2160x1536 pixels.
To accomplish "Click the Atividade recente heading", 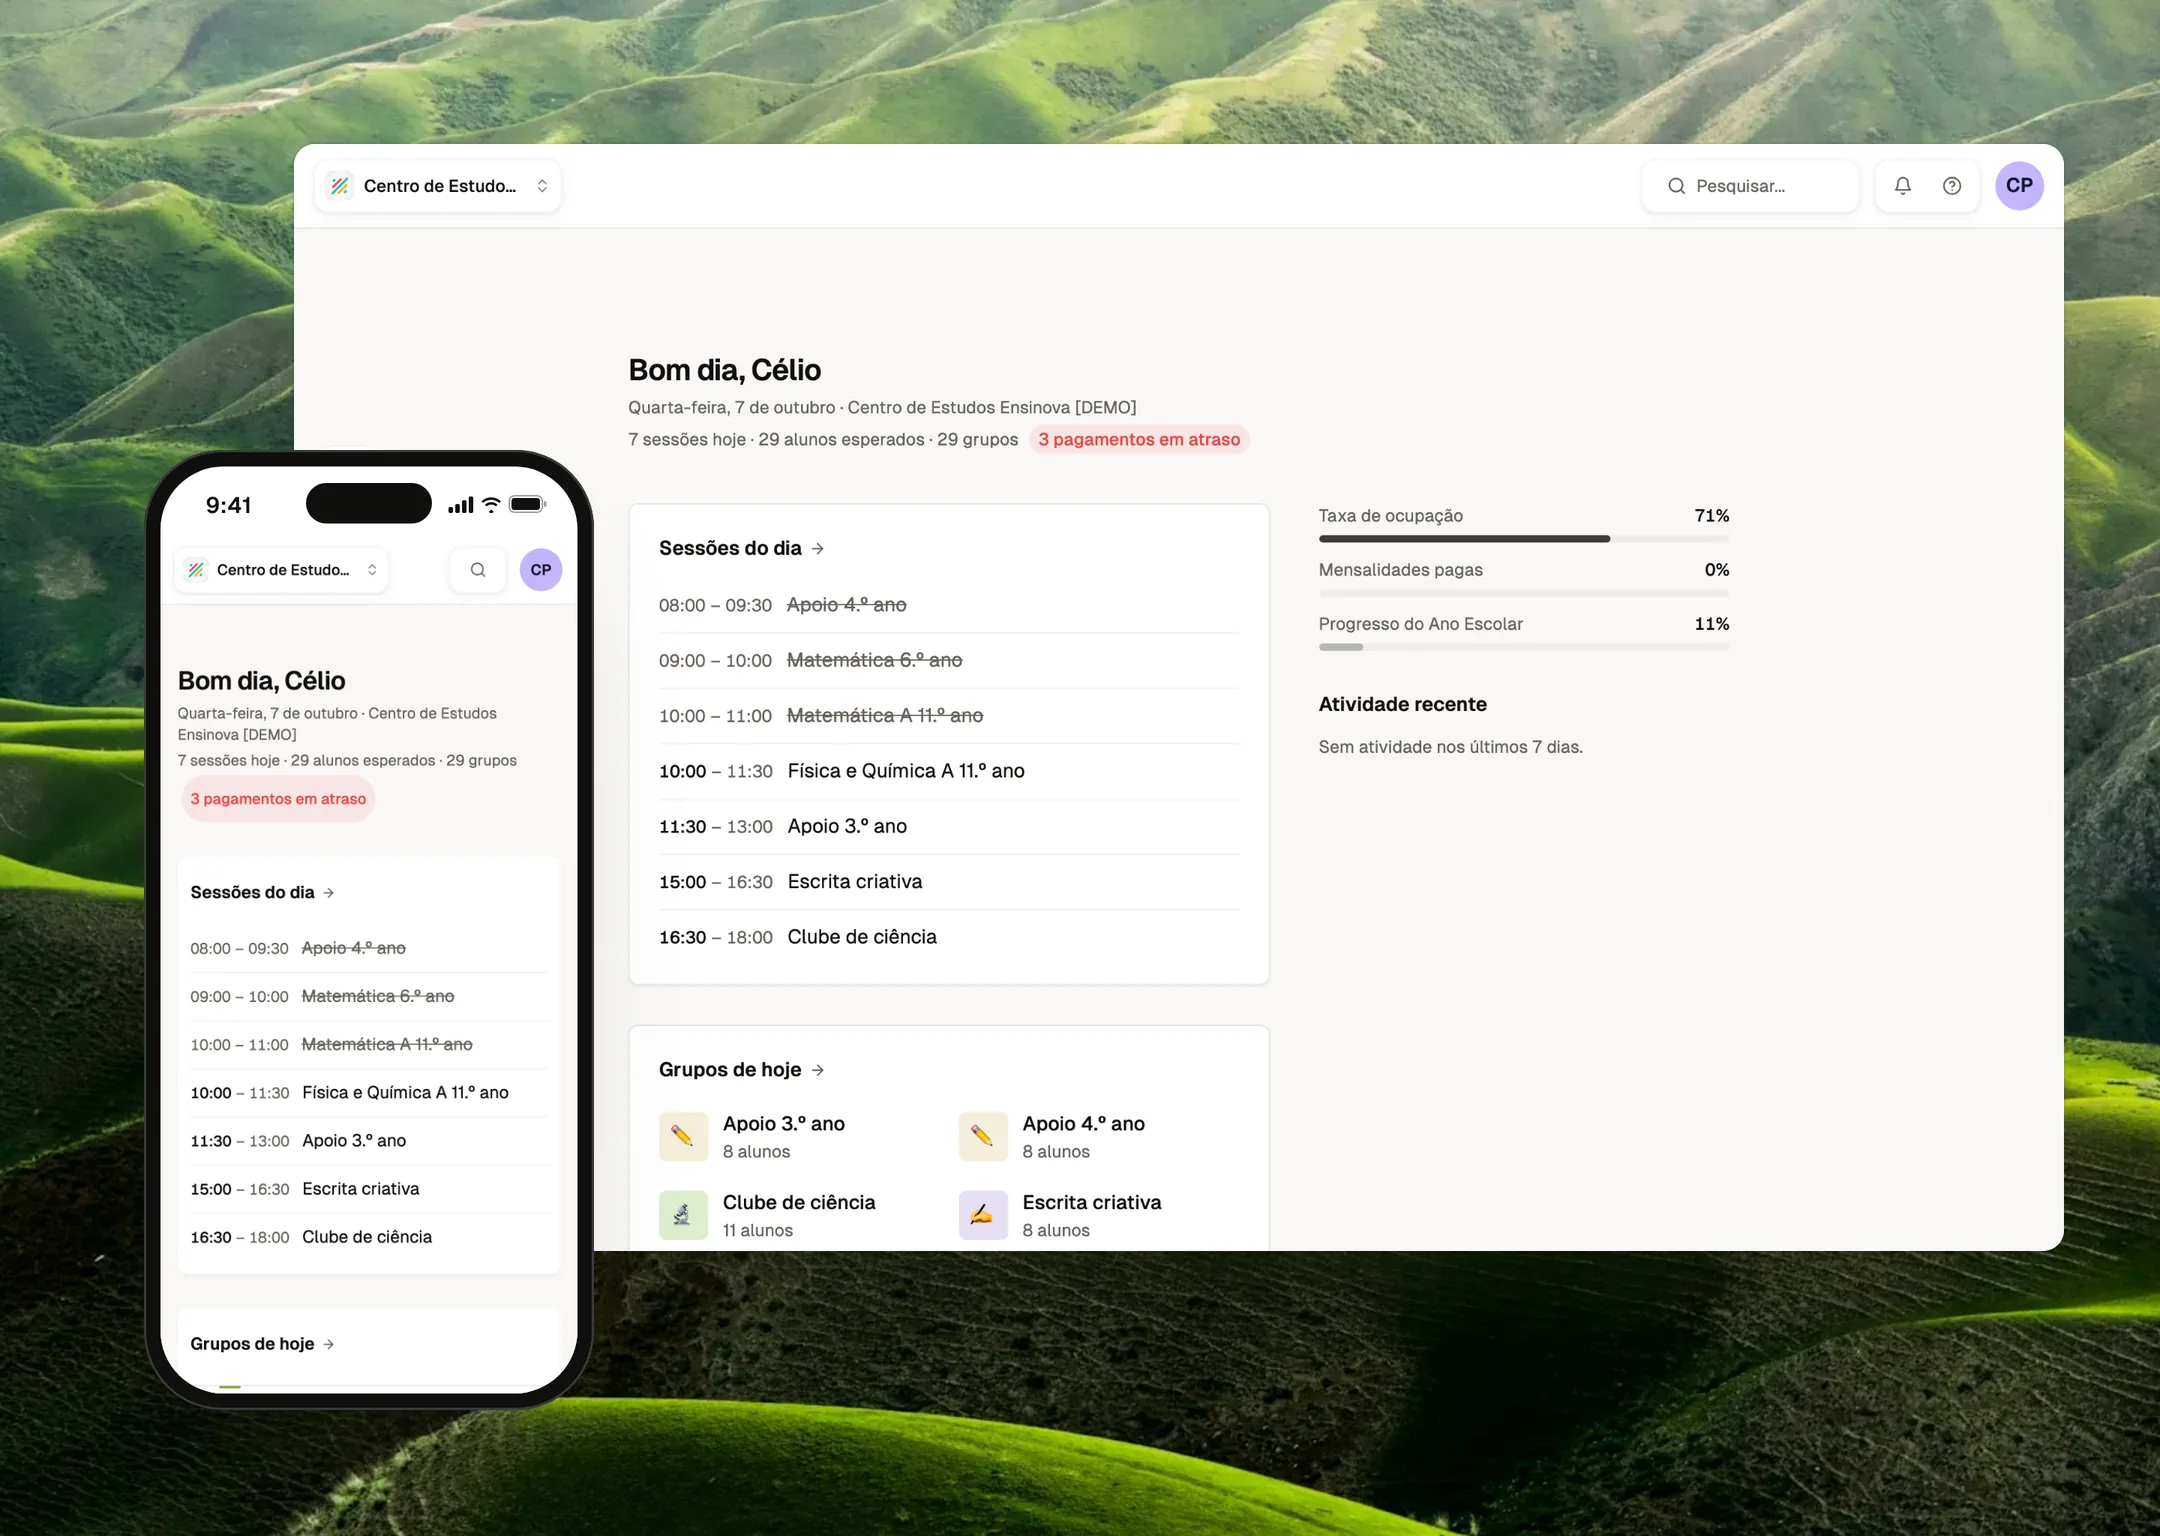I will tap(1402, 705).
